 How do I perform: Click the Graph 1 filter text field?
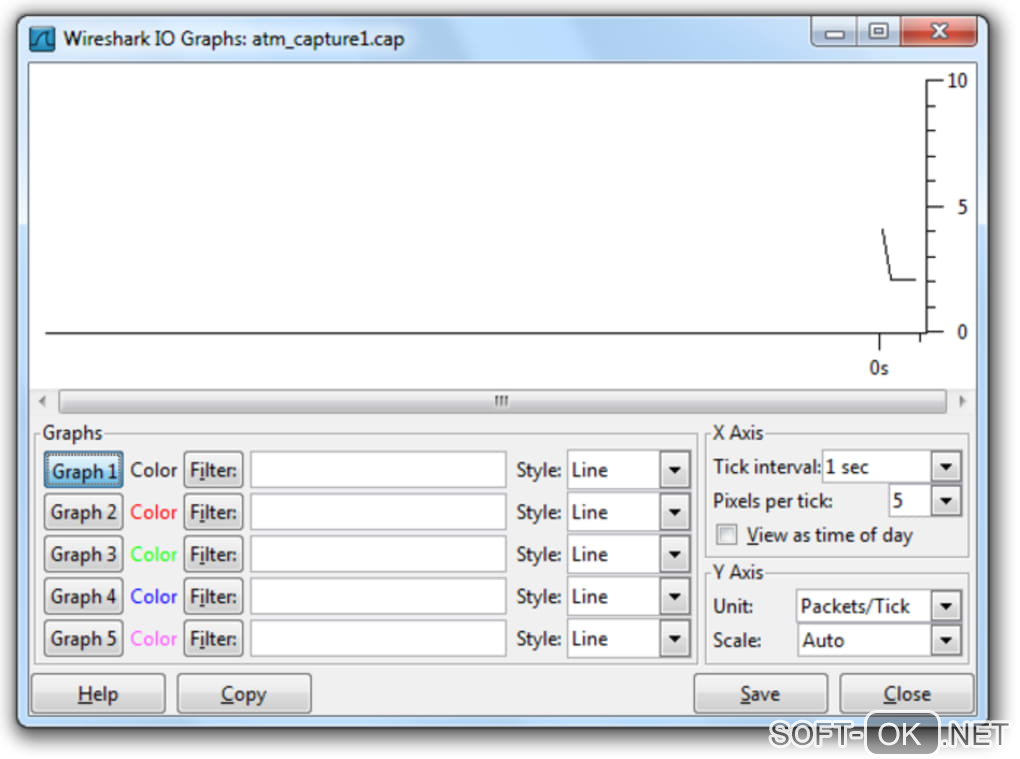pyautogui.click(x=378, y=470)
